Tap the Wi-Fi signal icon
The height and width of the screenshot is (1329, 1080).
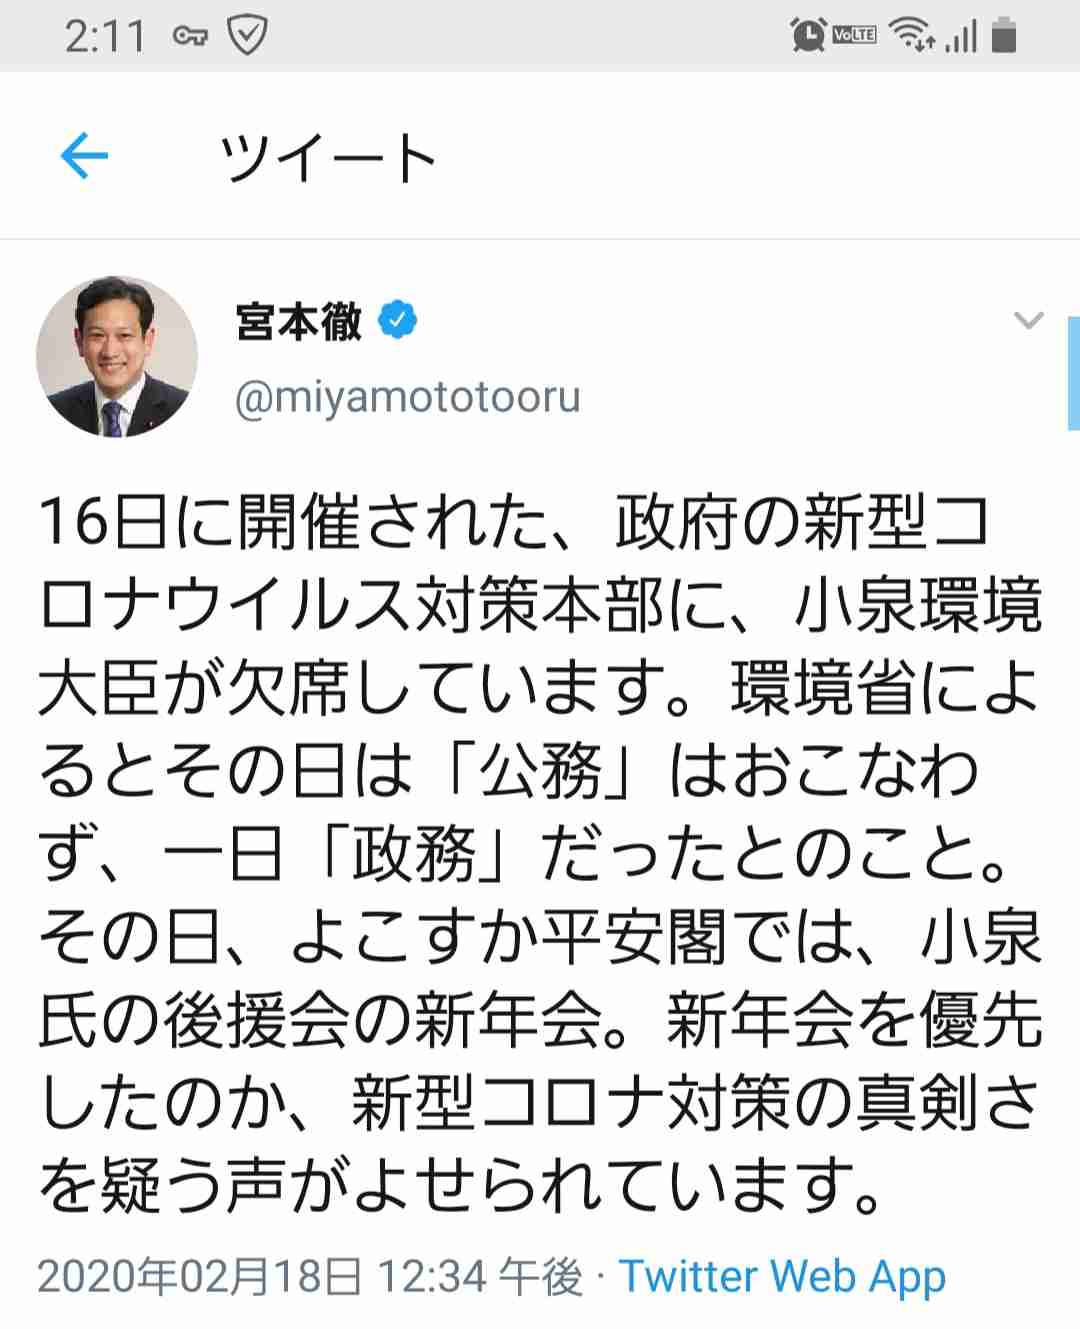pos(912,35)
